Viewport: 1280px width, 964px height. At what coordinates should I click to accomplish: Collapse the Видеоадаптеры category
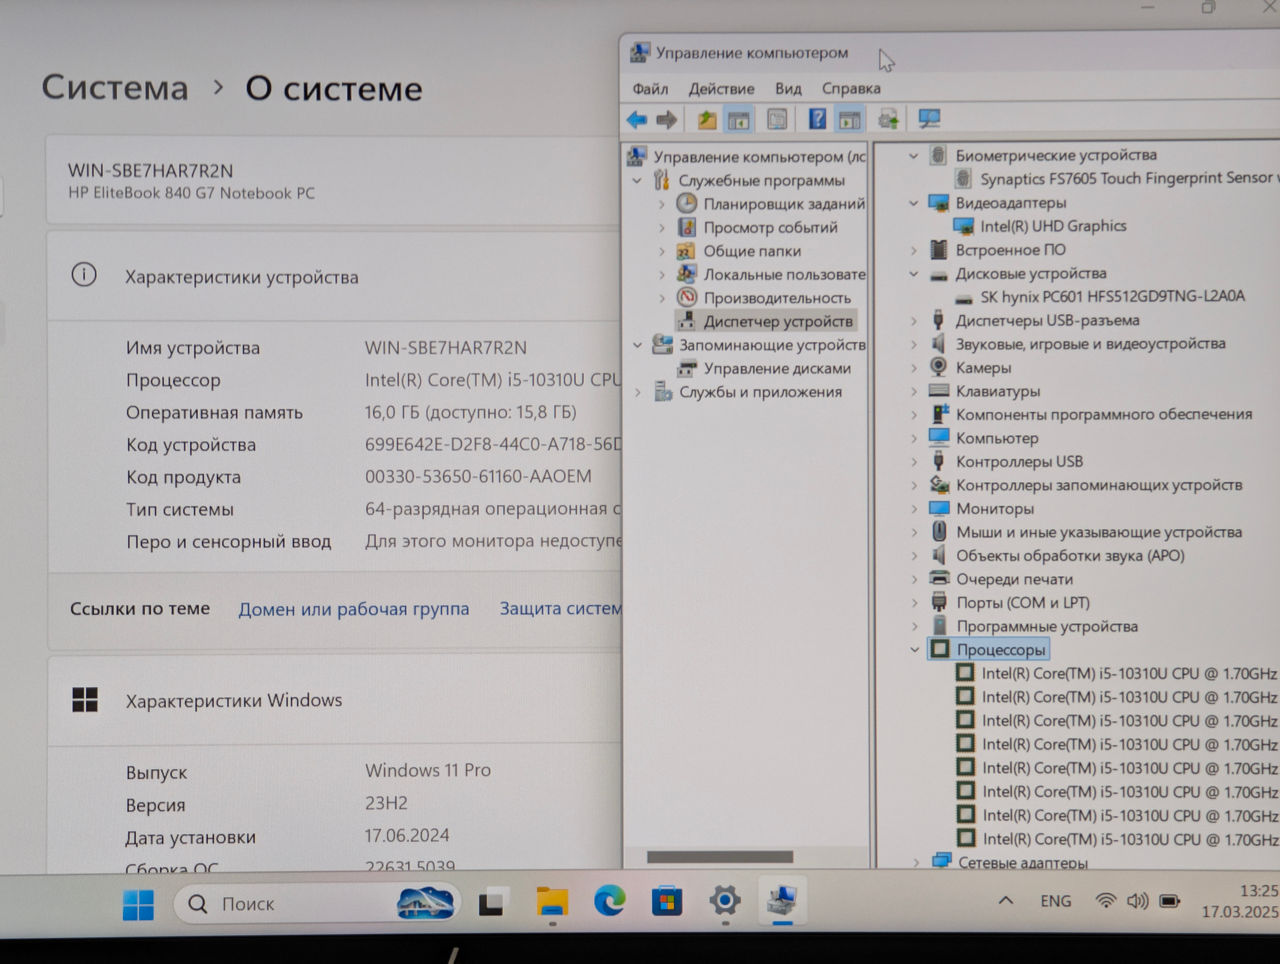(913, 203)
